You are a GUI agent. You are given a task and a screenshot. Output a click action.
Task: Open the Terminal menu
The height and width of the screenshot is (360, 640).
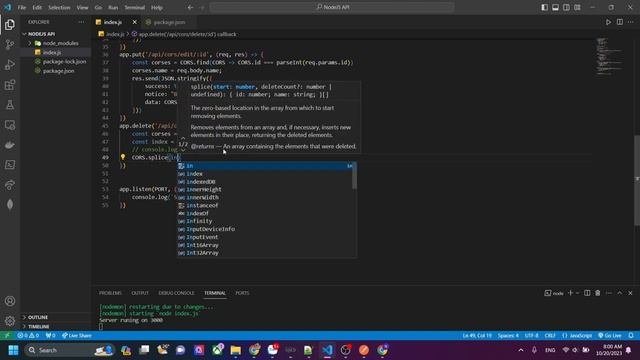tap(134, 7)
